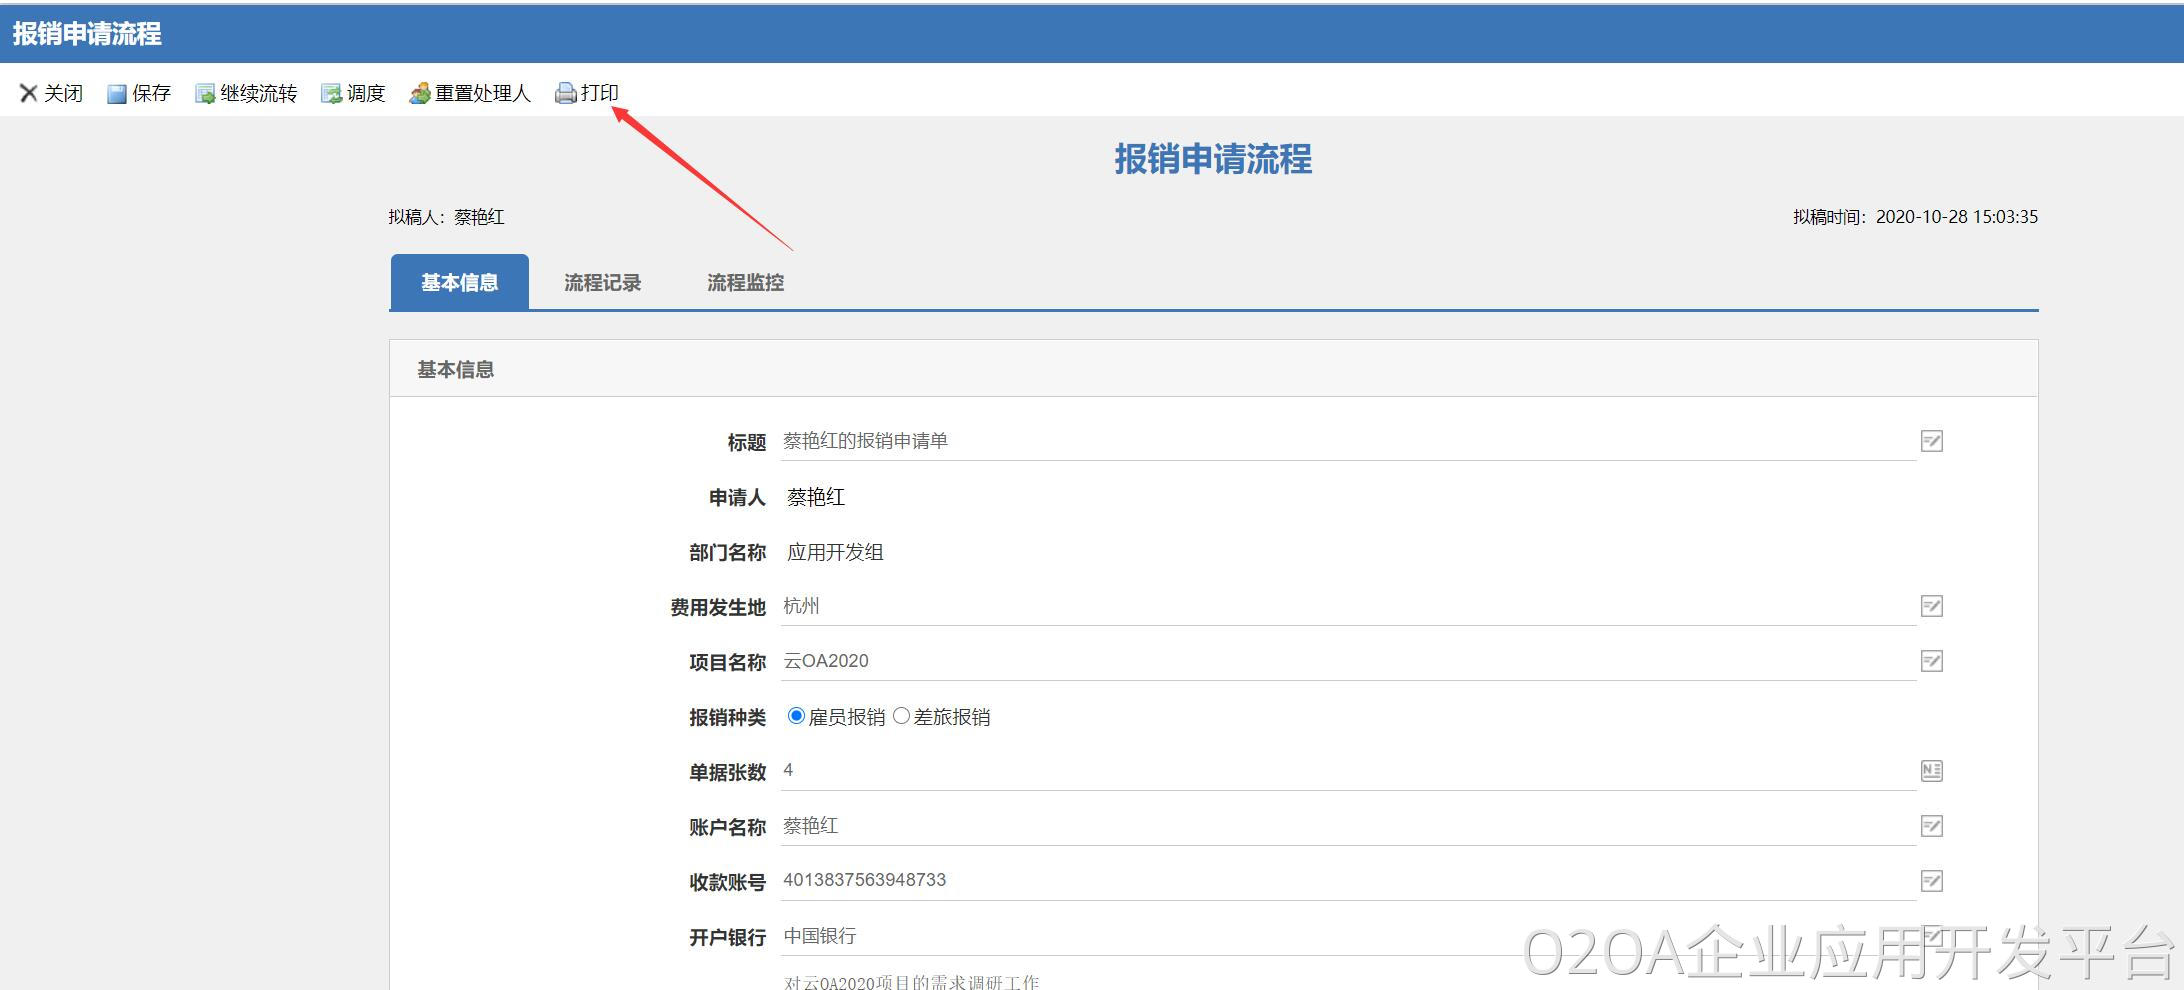Click the edit icon beside 标题 field
Viewport: 2184px width, 990px height.
point(1931,441)
